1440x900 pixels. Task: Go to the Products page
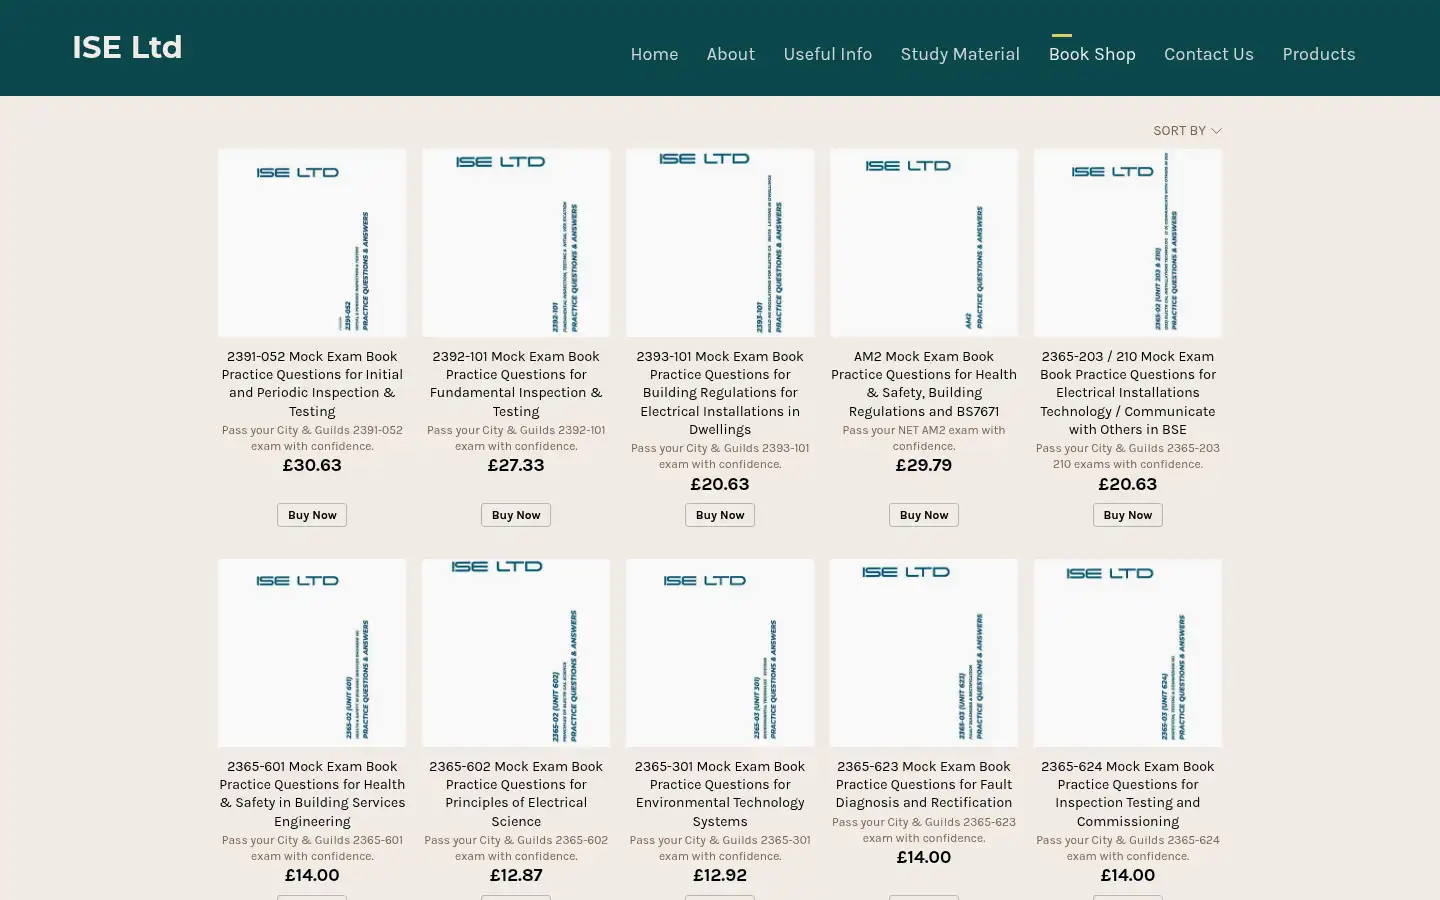coord(1319,54)
